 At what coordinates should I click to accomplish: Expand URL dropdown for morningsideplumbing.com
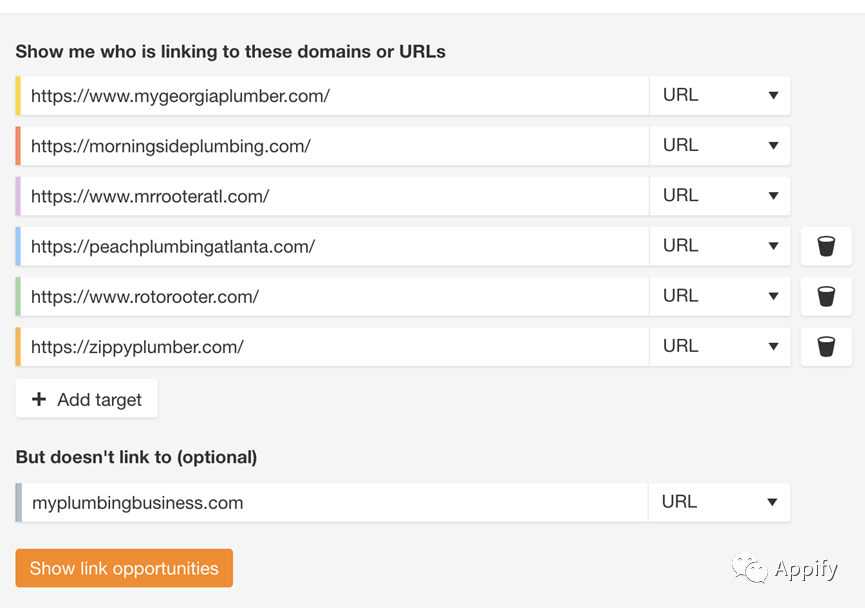click(x=720, y=146)
